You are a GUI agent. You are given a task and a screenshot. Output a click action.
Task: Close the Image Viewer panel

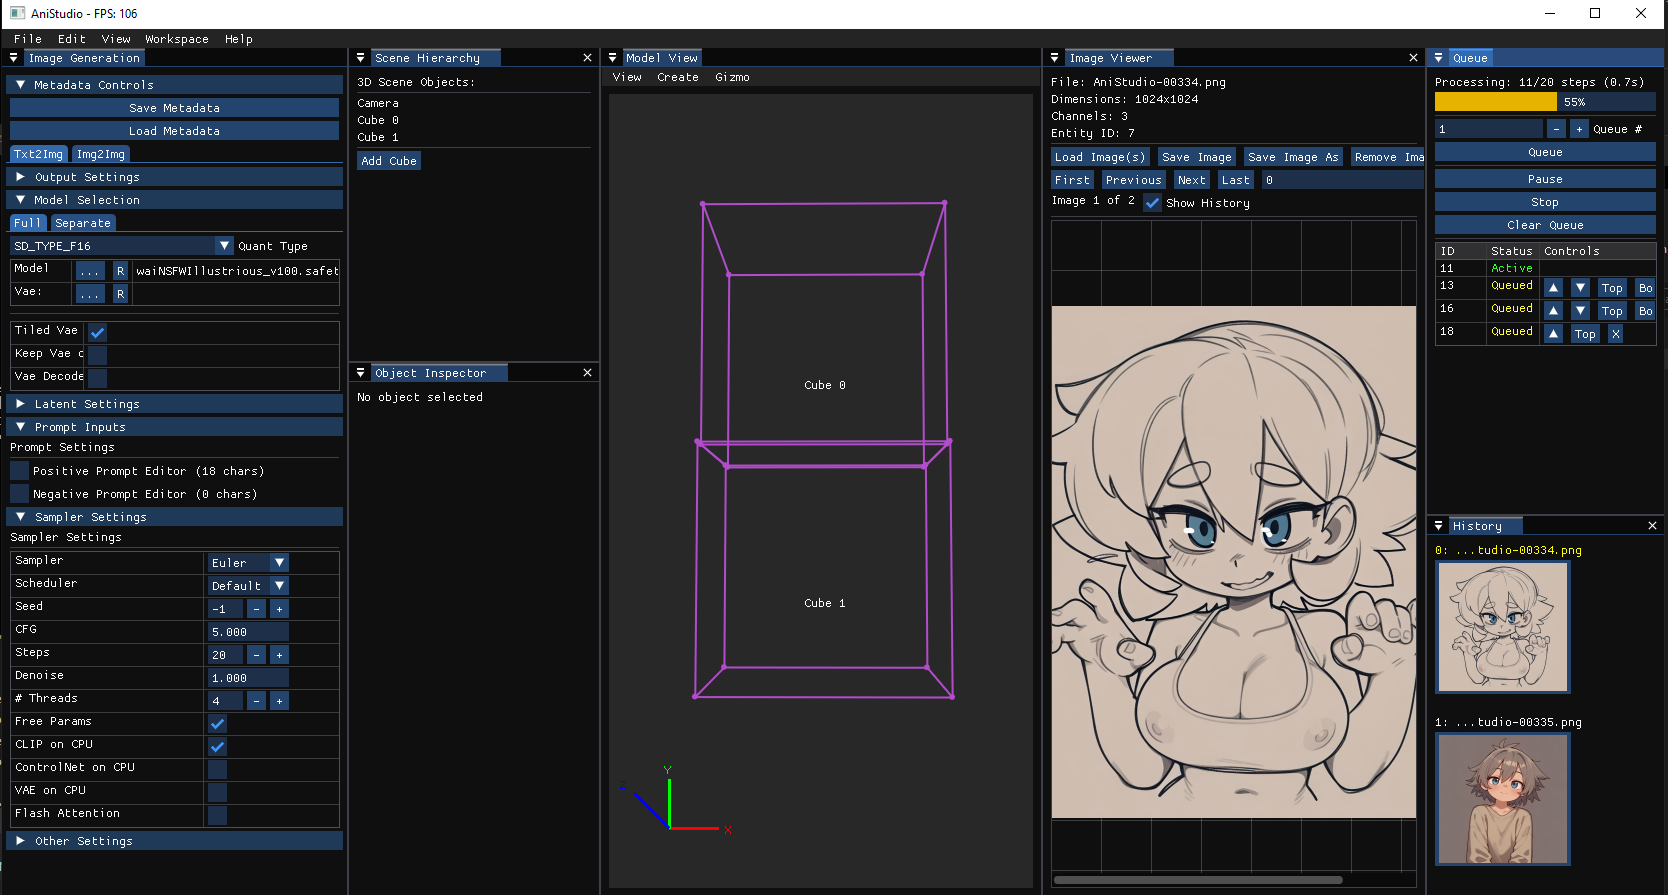pyautogui.click(x=1413, y=58)
